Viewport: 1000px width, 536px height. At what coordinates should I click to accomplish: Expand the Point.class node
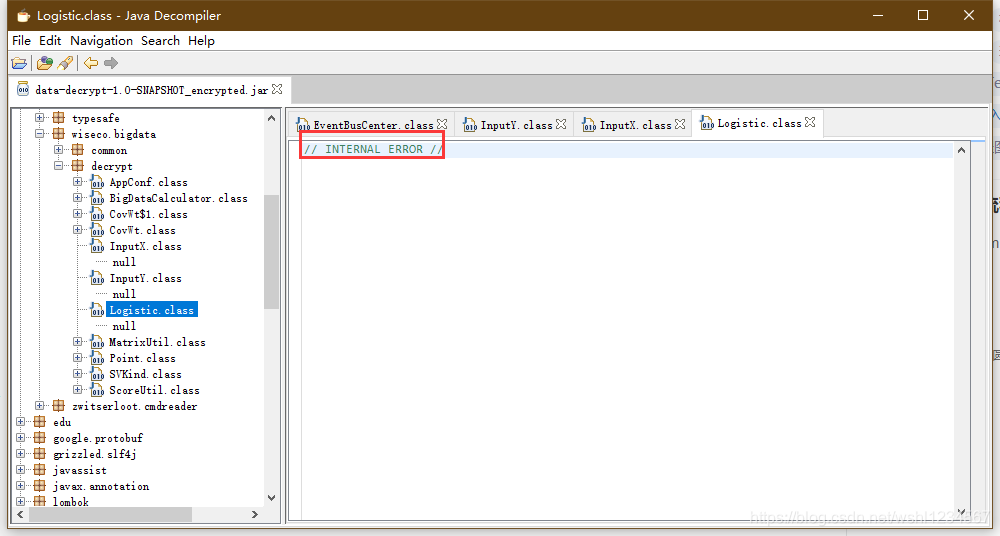click(78, 358)
